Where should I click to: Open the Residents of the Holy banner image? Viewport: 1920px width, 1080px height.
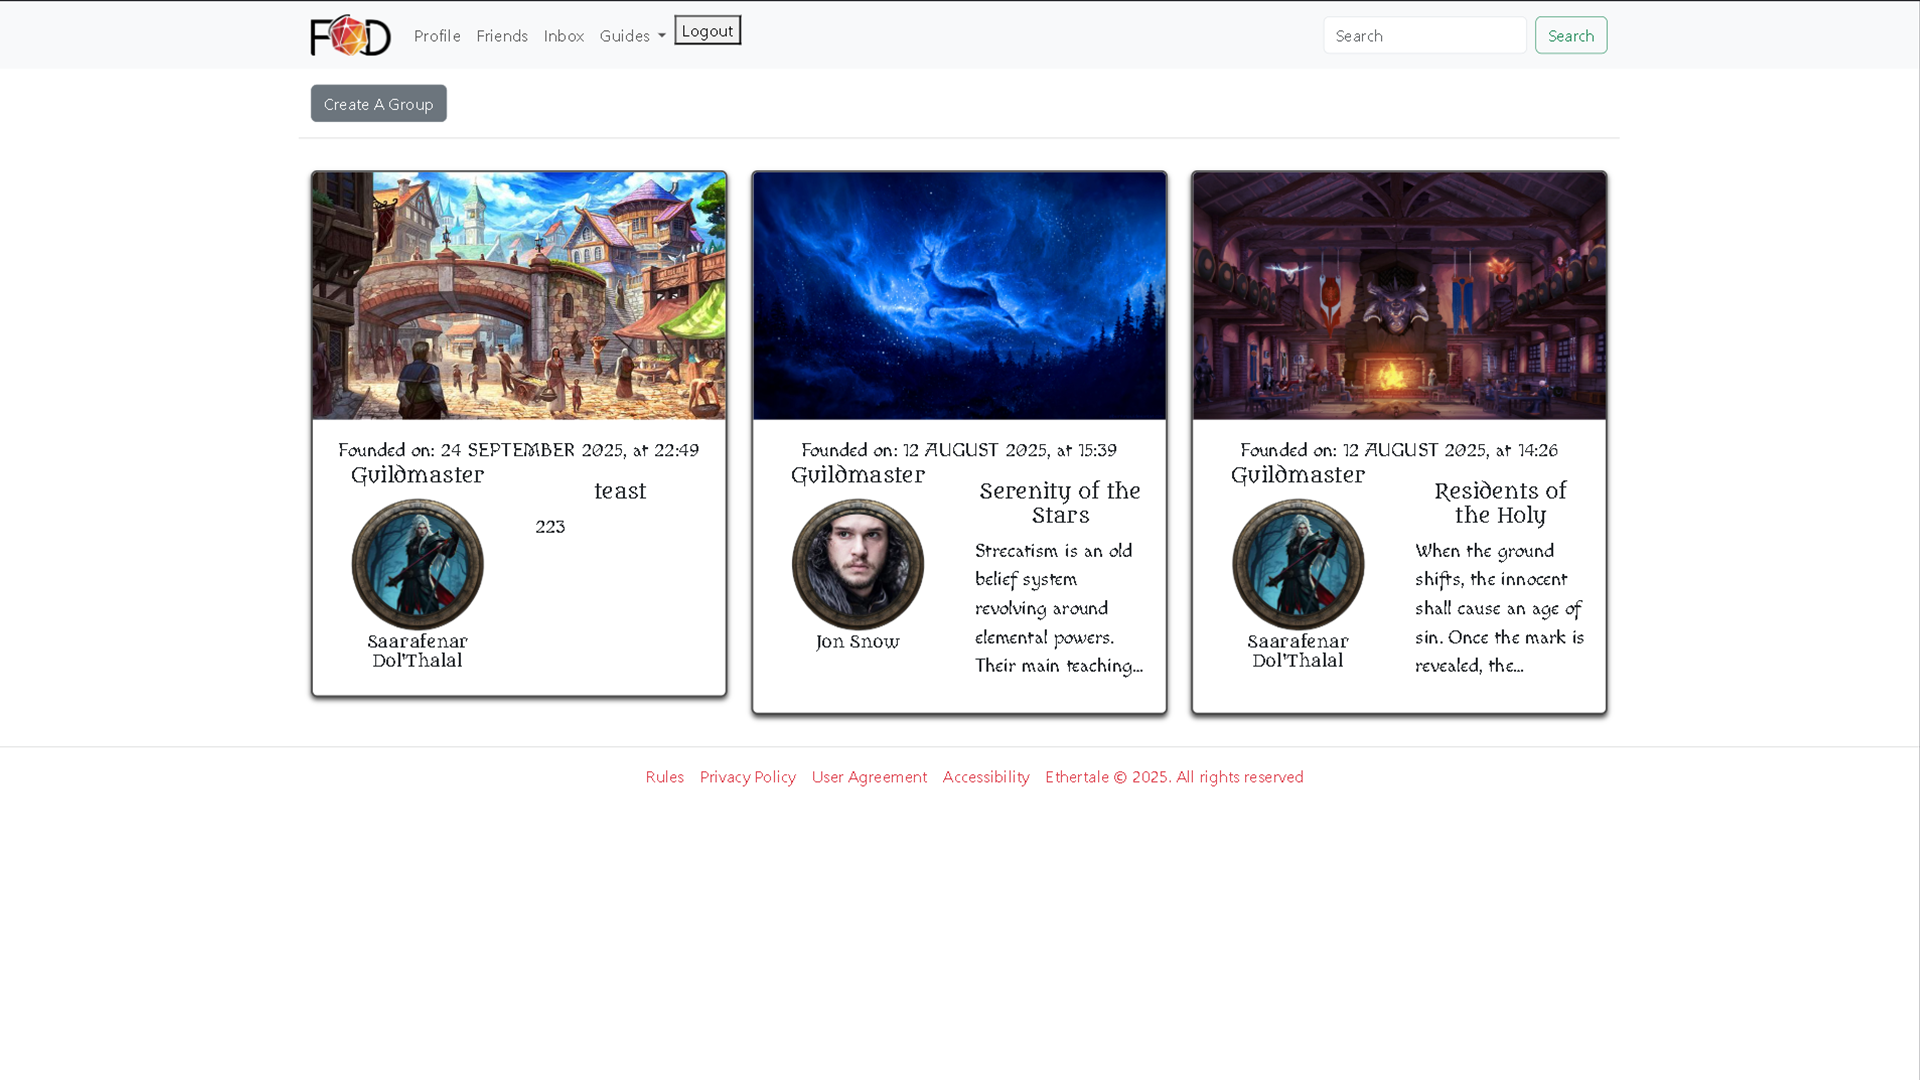coord(1398,295)
